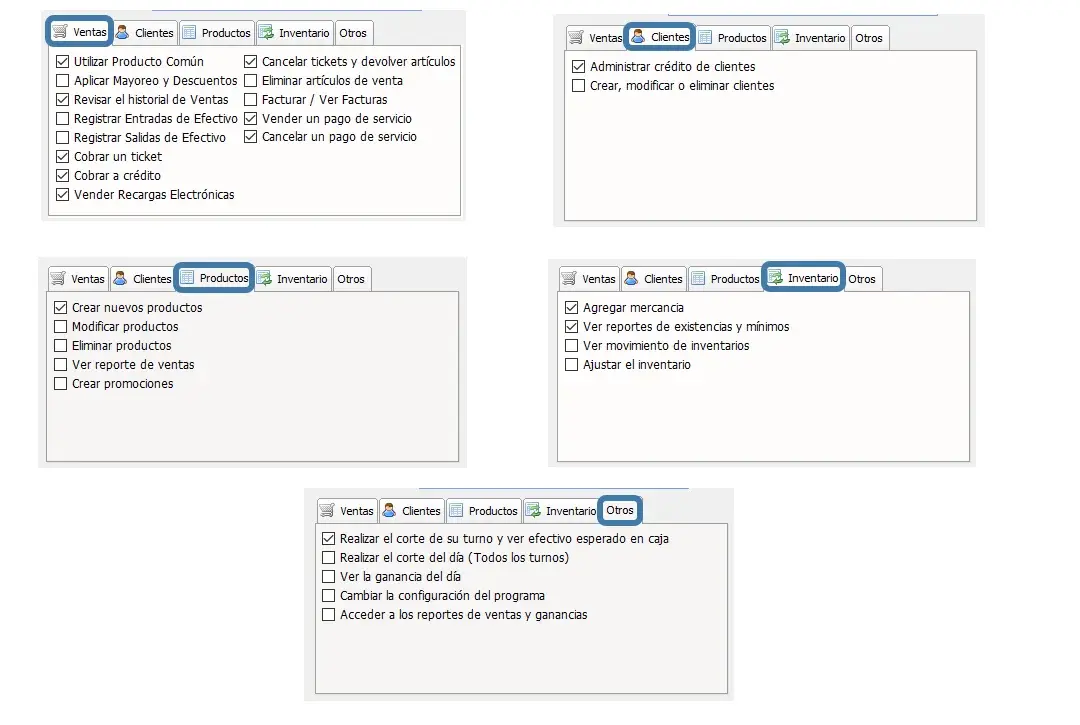Tick Crear, modificar o eliminar clientes

[x=579, y=86]
